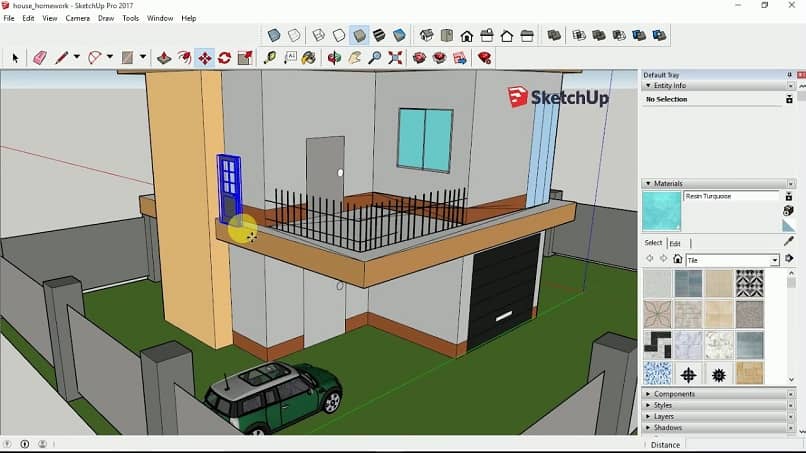The height and width of the screenshot is (453, 806).
Task: Toggle Back Edges style
Action: coord(294,35)
